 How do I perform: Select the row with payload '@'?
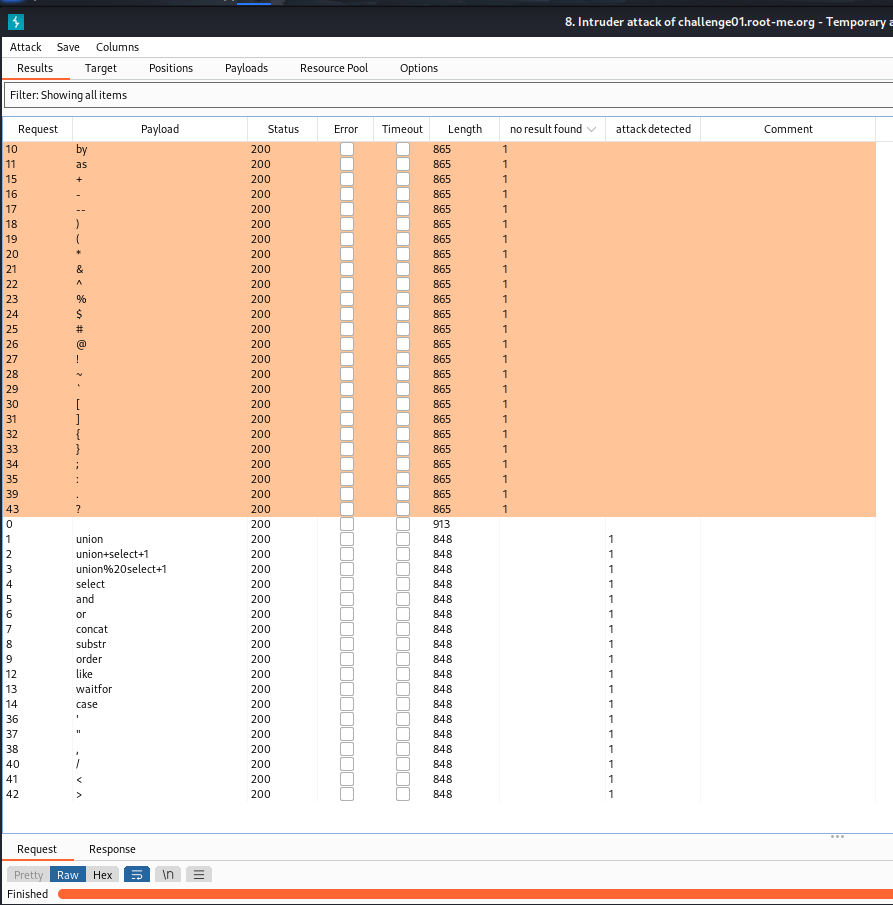pyautogui.click(x=439, y=344)
